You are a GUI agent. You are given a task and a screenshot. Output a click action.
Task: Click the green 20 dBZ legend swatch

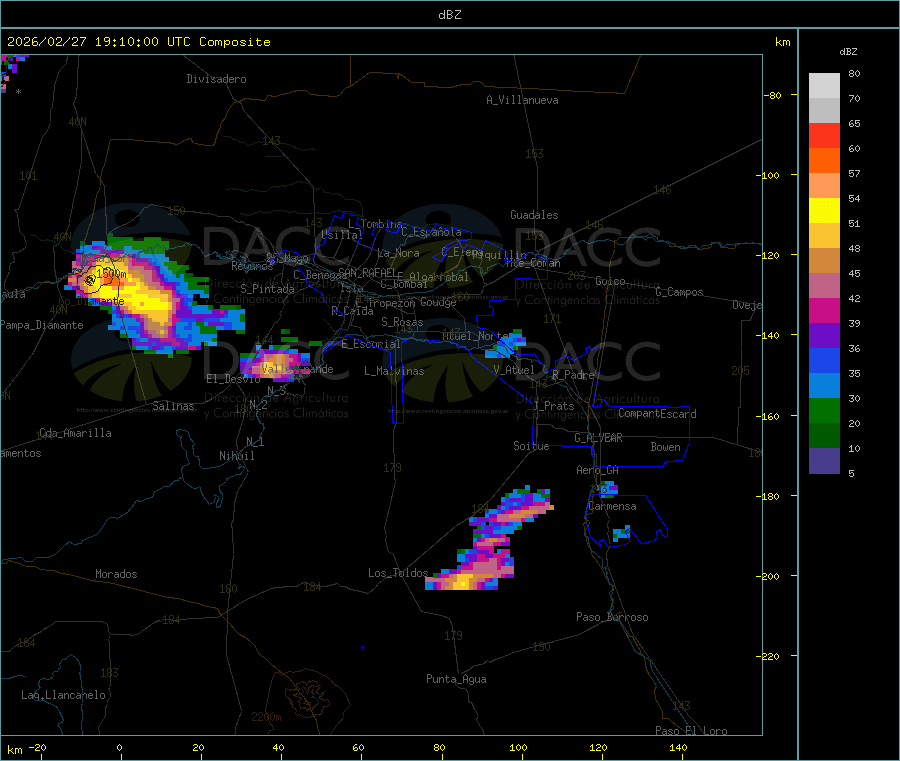(x=824, y=410)
